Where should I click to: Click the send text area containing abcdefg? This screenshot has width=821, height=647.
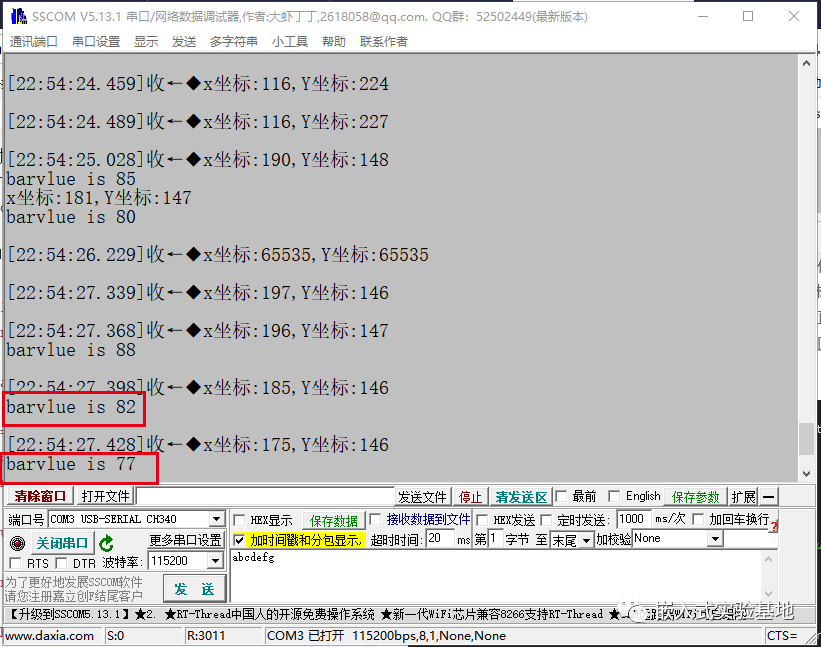coord(496,576)
